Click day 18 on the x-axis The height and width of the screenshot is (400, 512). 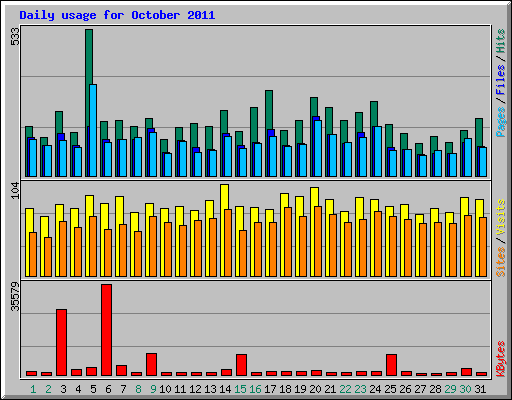pos(285,389)
